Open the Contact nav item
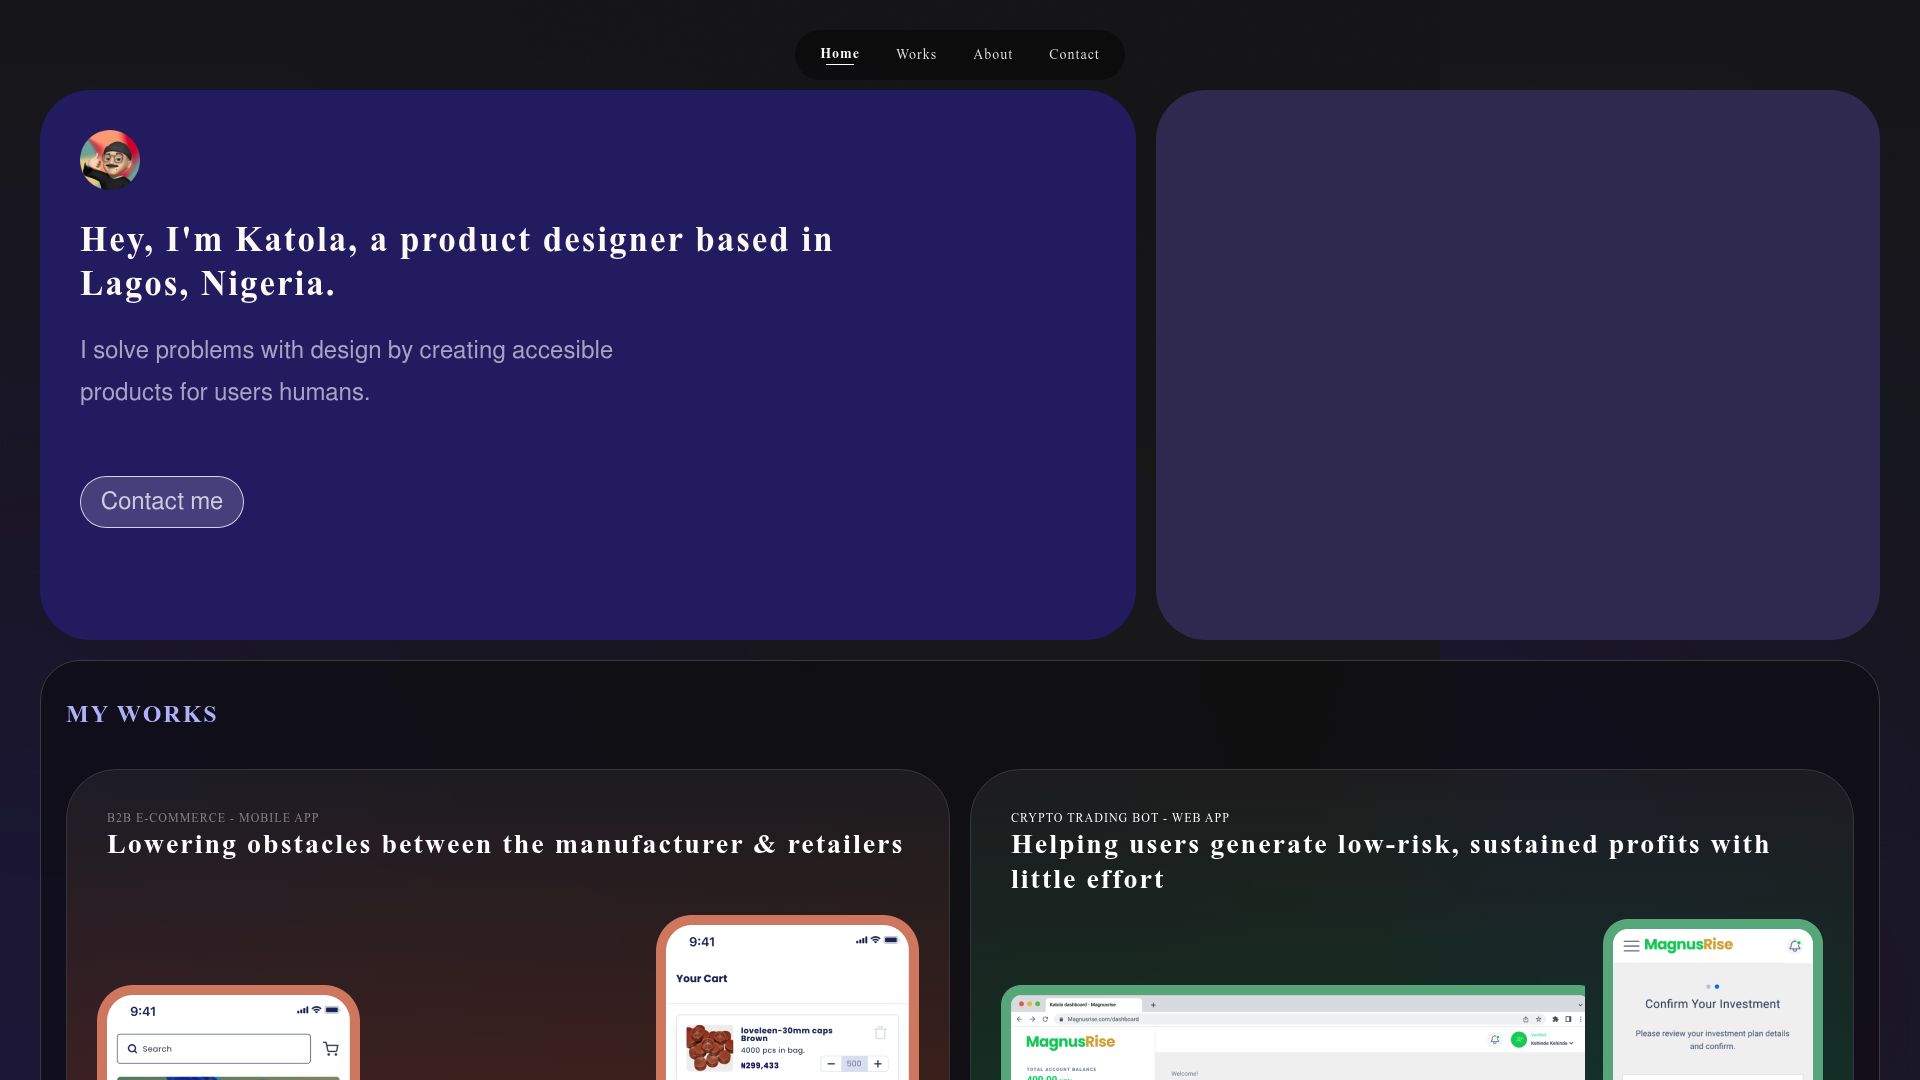Image resolution: width=1920 pixels, height=1080 pixels. coord(1074,54)
